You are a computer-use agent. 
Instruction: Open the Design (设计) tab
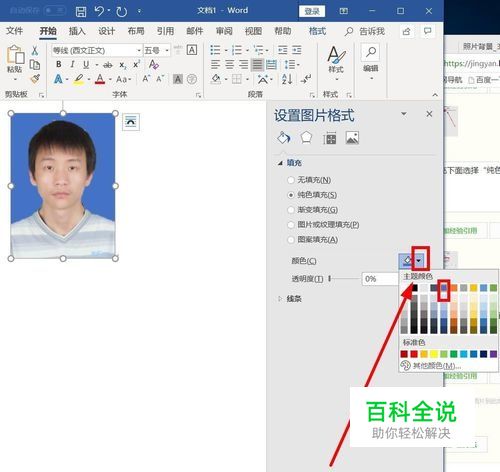106,31
